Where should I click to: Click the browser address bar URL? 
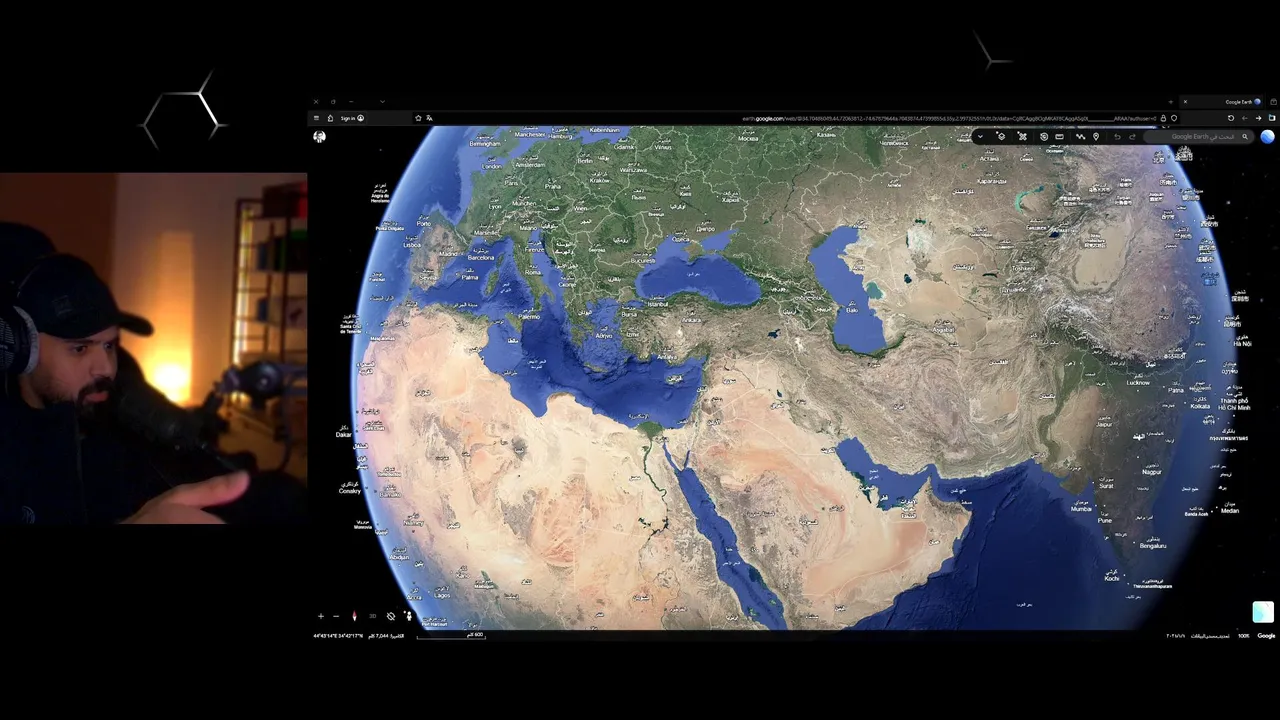pyautogui.click(x=948, y=118)
